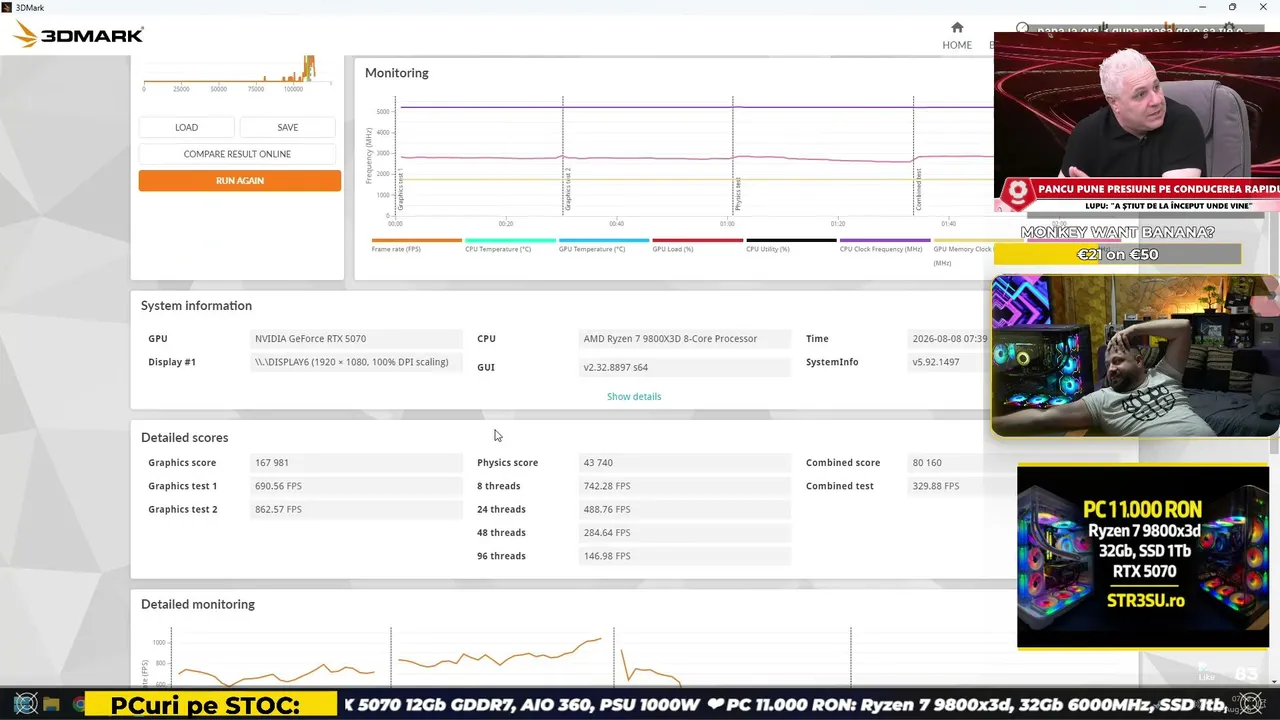
Task: Click the 3DMark app icon in title bar
Action: (7, 7)
